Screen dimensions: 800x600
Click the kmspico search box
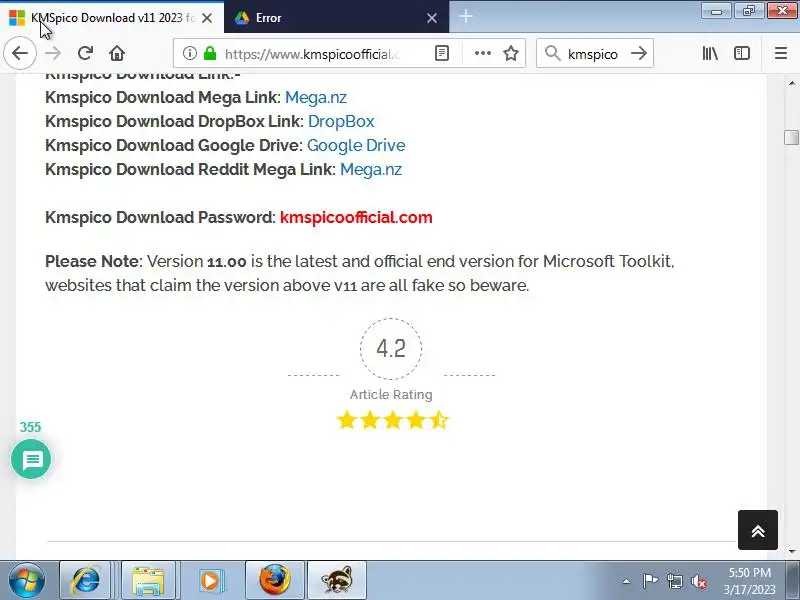[593, 54]
